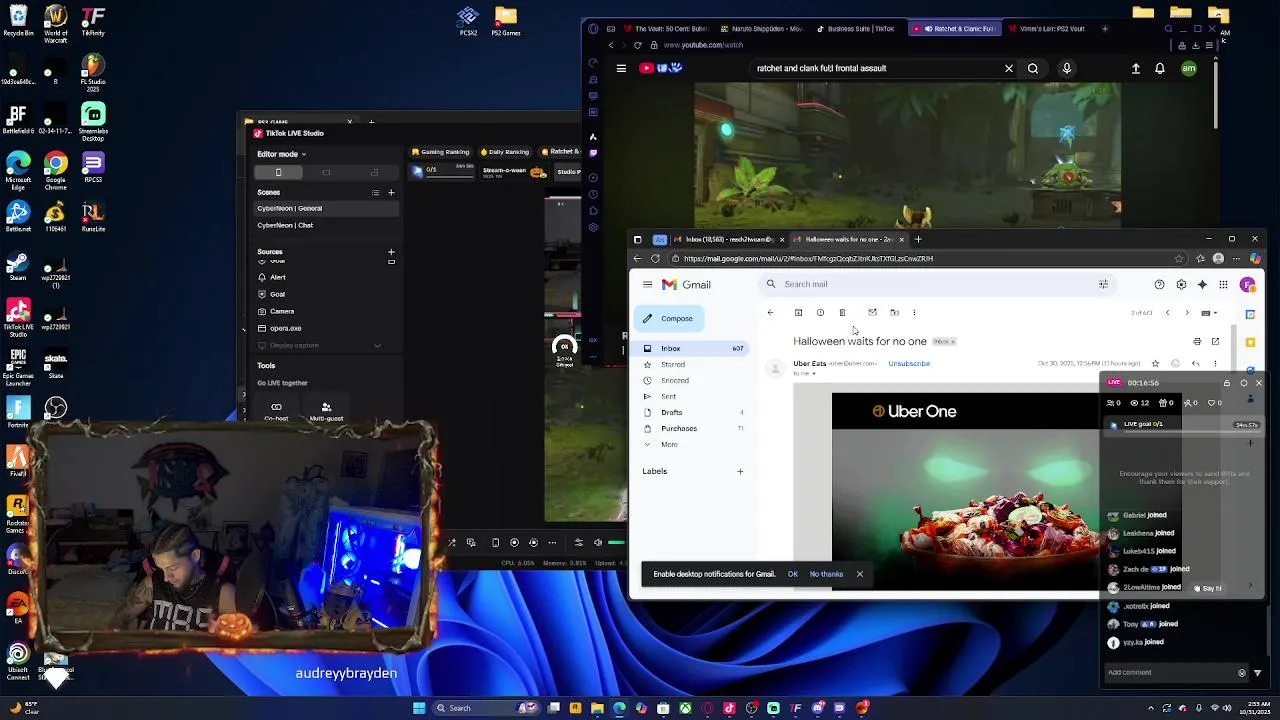Open Gmail main menu hamburger
Screen dimensions: 1280x720
(647, 285)
